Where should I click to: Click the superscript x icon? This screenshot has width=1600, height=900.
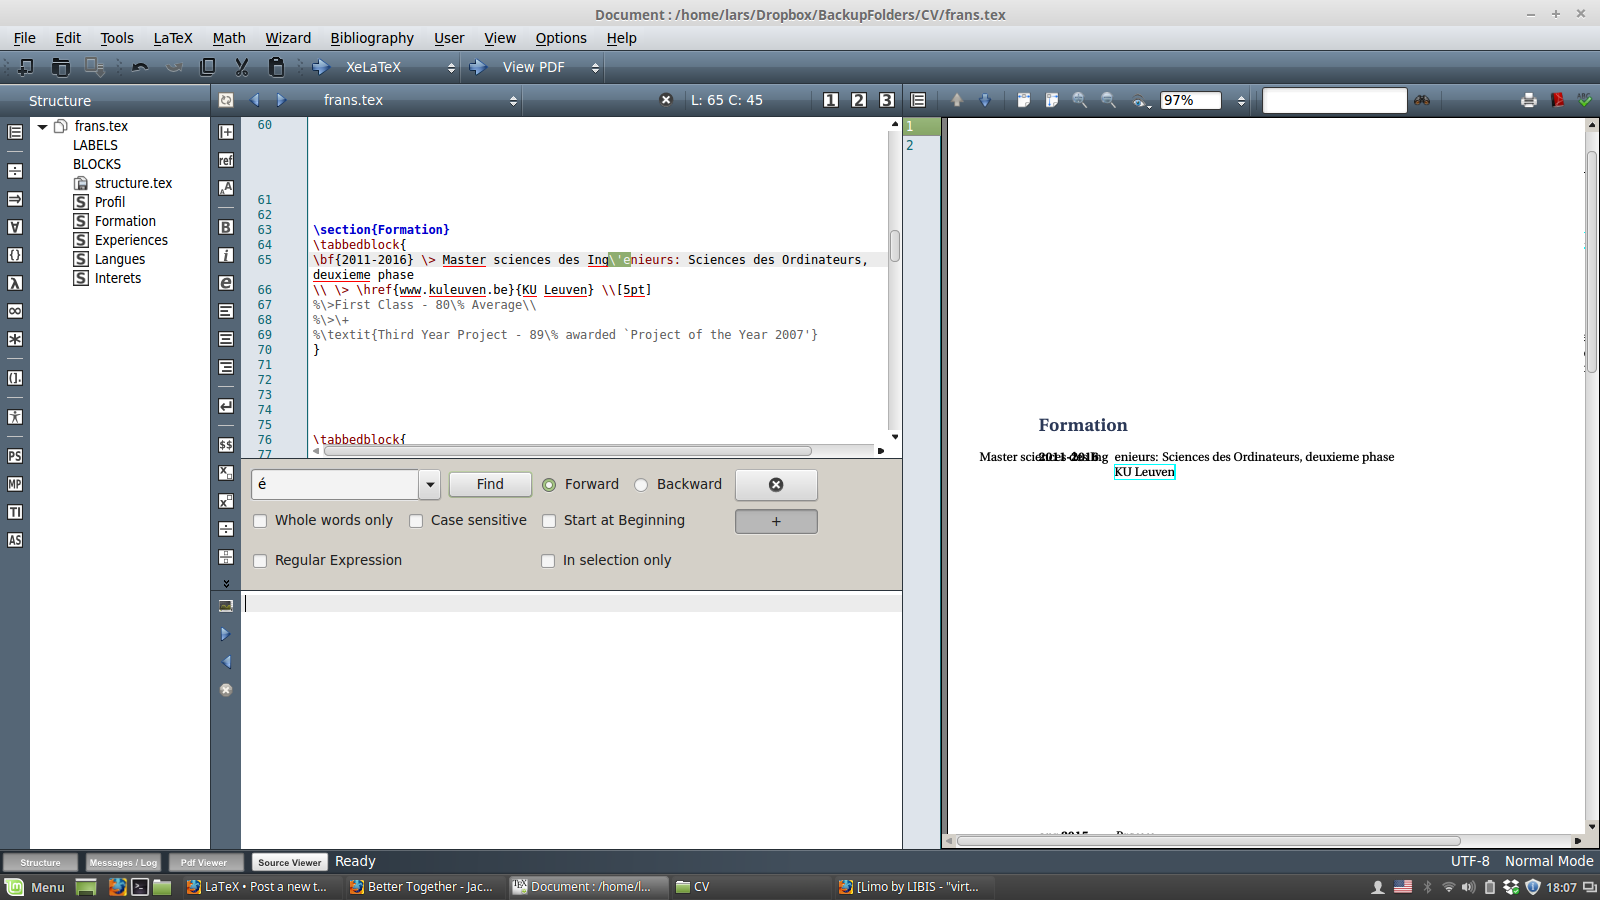pos(226,501)
